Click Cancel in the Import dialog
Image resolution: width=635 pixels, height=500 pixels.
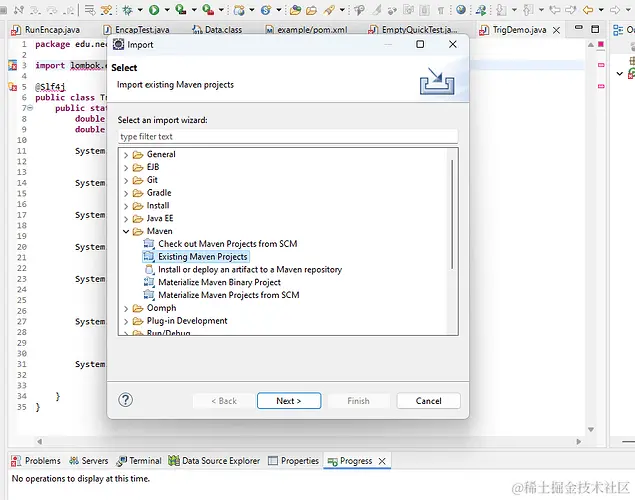tap(428, 401)
